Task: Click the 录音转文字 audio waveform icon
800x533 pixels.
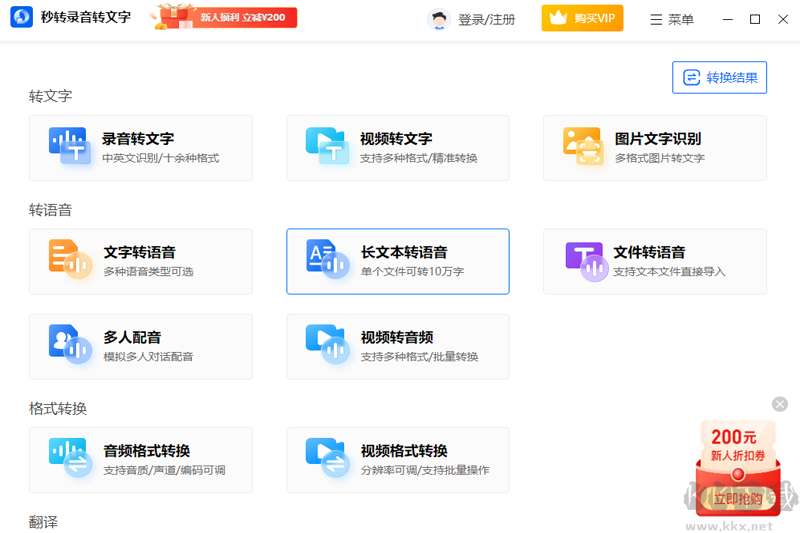Action: (x=69, y=146)
